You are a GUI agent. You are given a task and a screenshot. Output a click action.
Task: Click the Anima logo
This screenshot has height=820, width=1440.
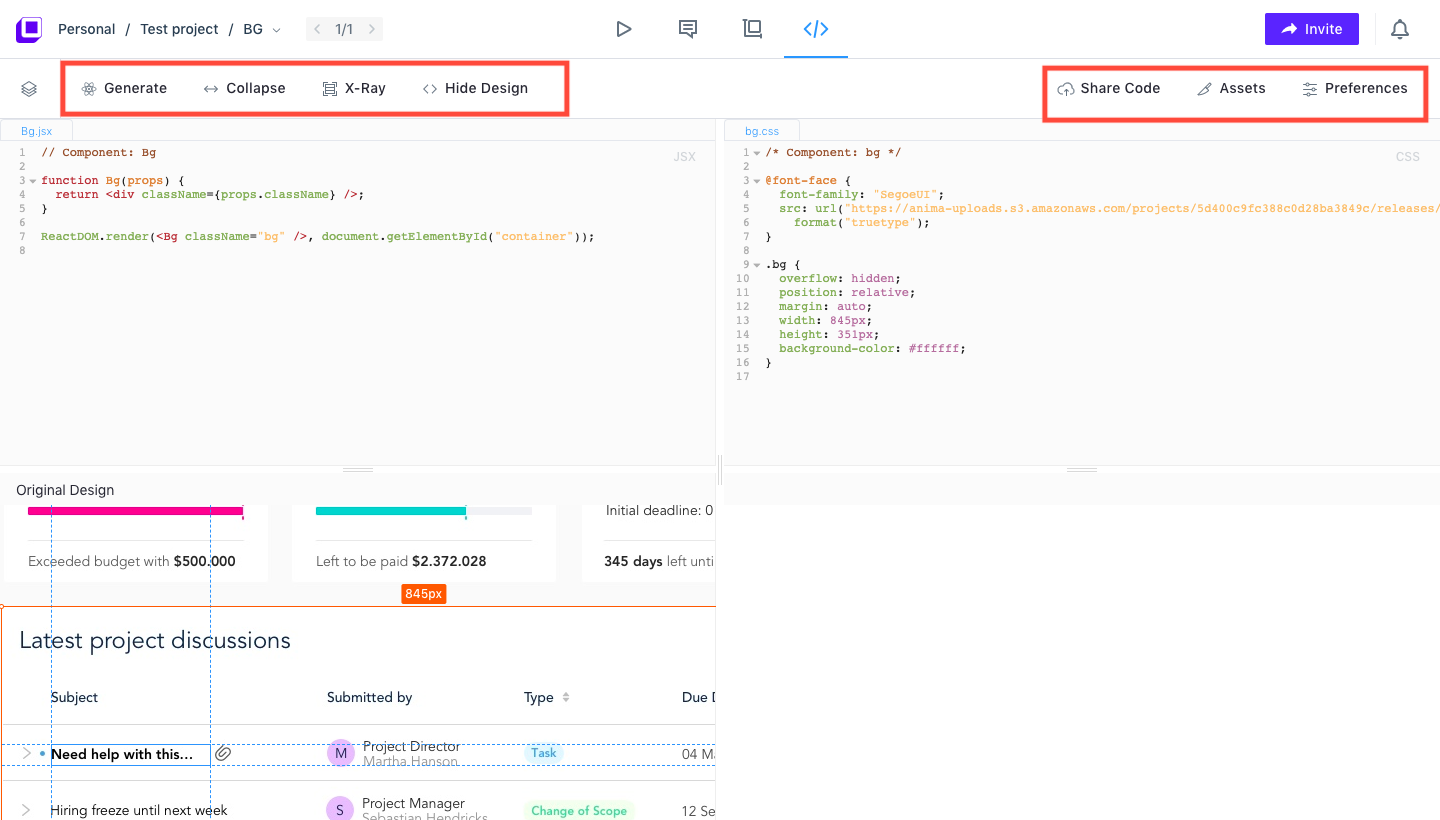coord(28,29)
